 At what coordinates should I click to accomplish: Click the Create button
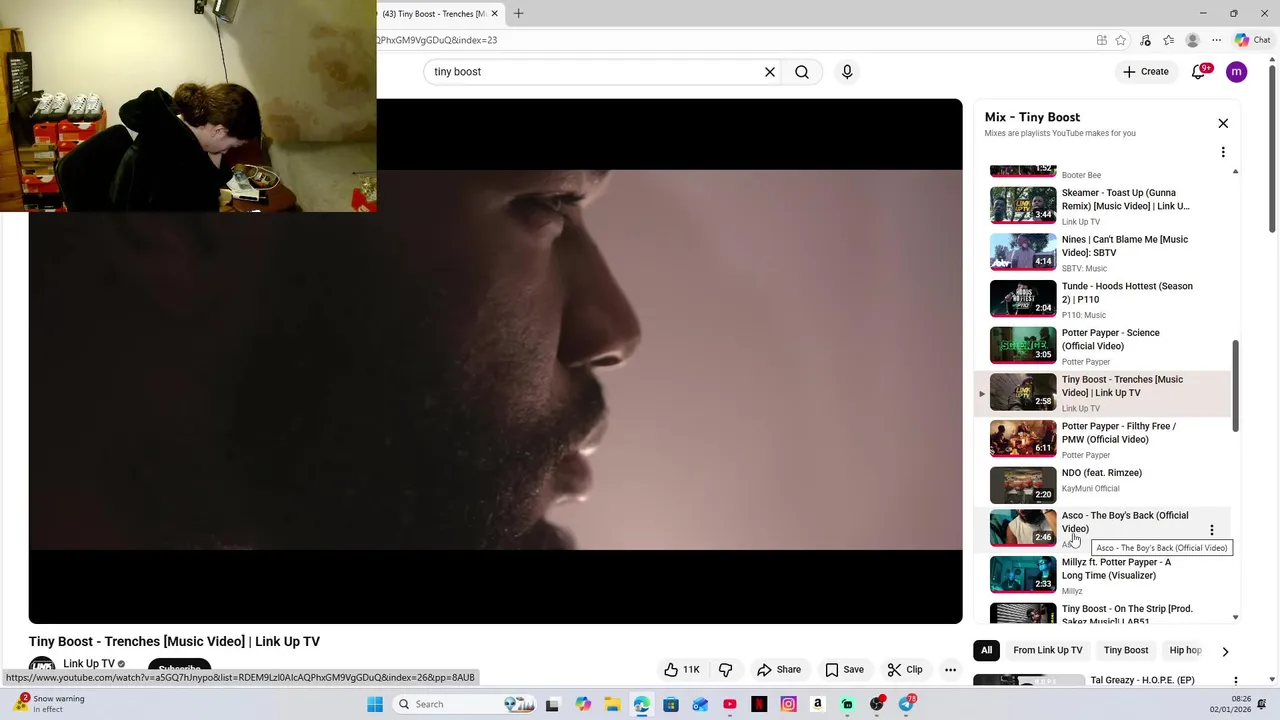click(1146, 72)
